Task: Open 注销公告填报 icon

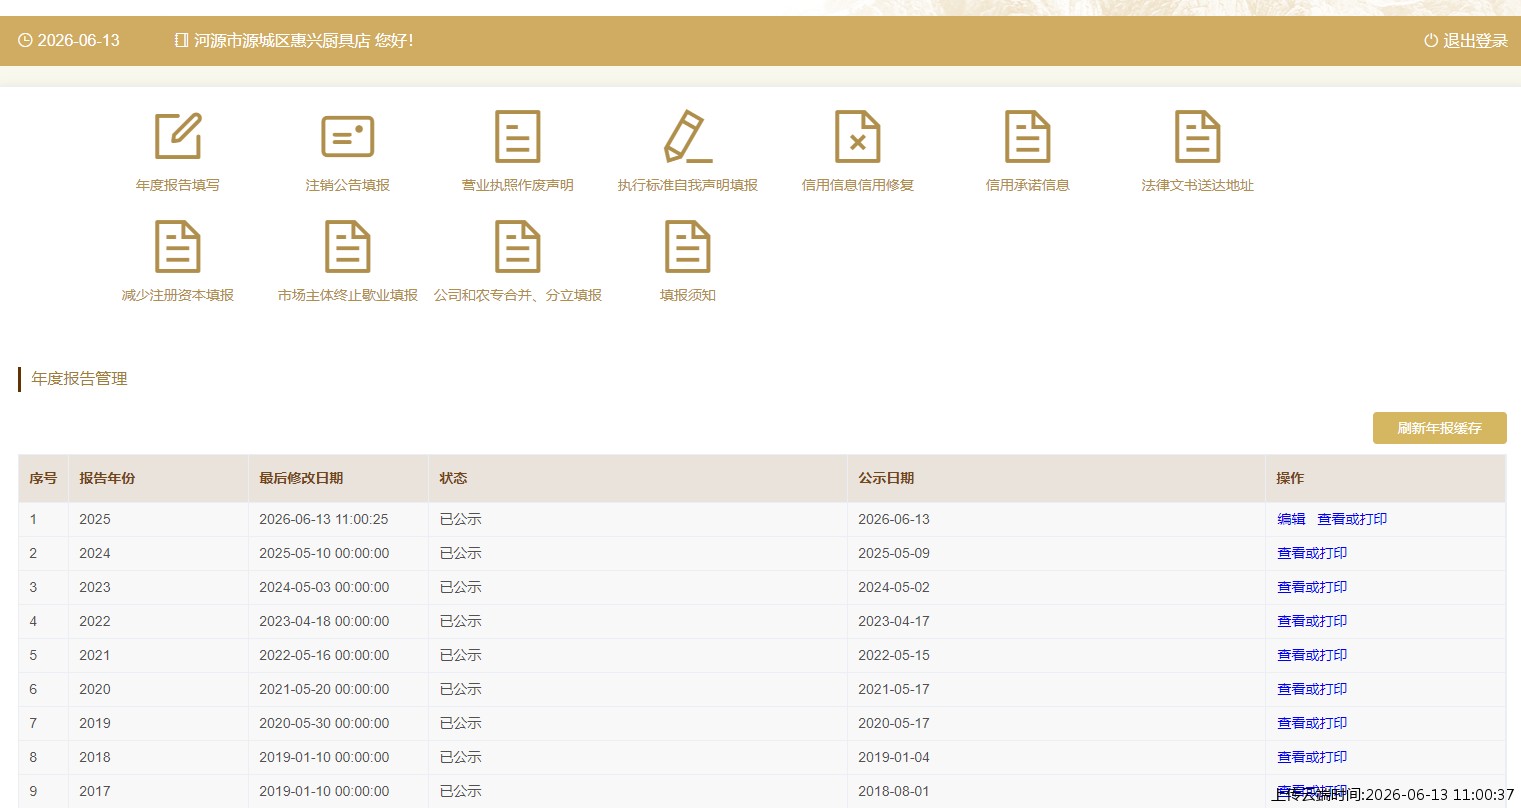Action: pyautogui.click(x=348, y=136)
